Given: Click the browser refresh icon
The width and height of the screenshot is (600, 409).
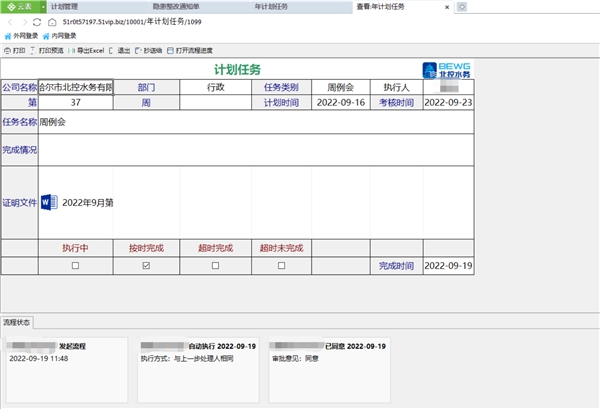Looking at the screenshot, I should [37, 22].
